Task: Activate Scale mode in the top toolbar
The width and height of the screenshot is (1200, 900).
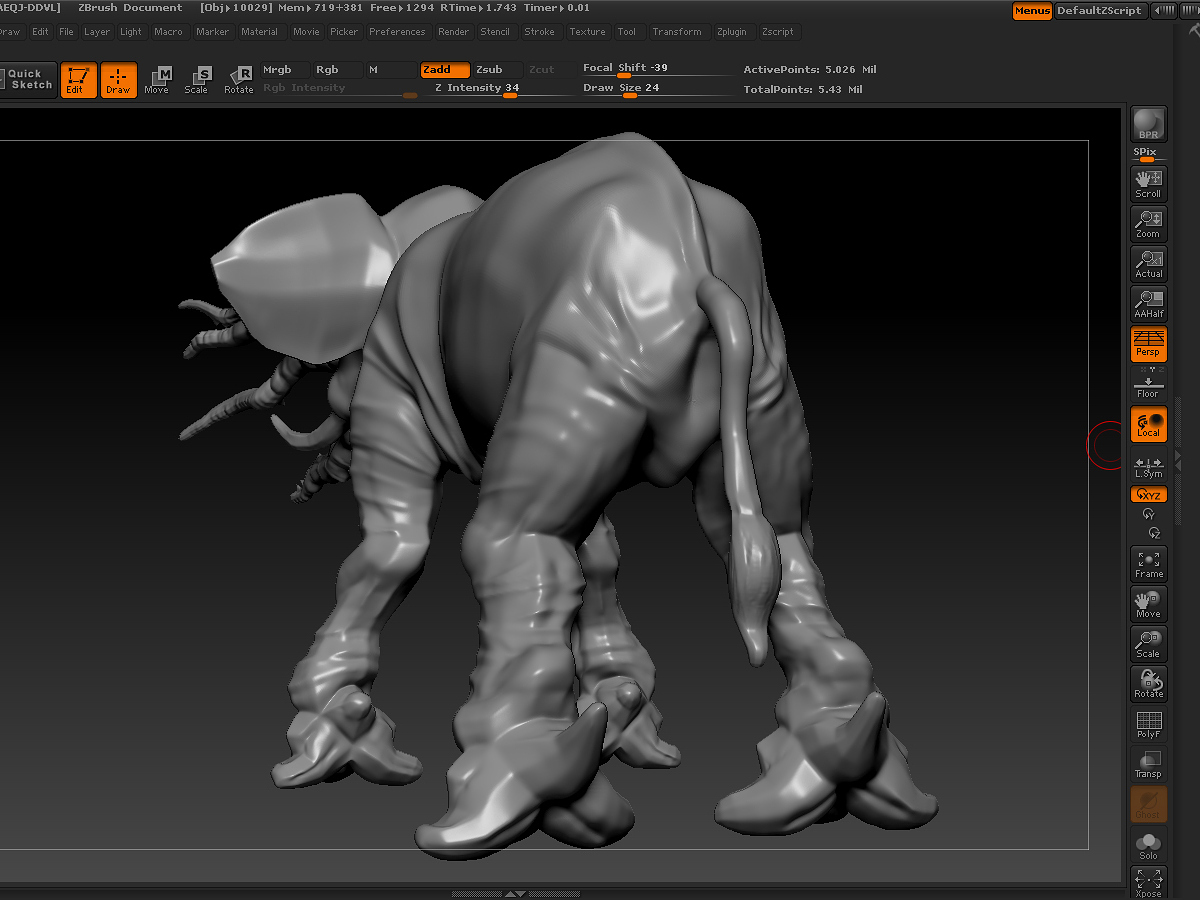Action: click(x=197, y=80)
